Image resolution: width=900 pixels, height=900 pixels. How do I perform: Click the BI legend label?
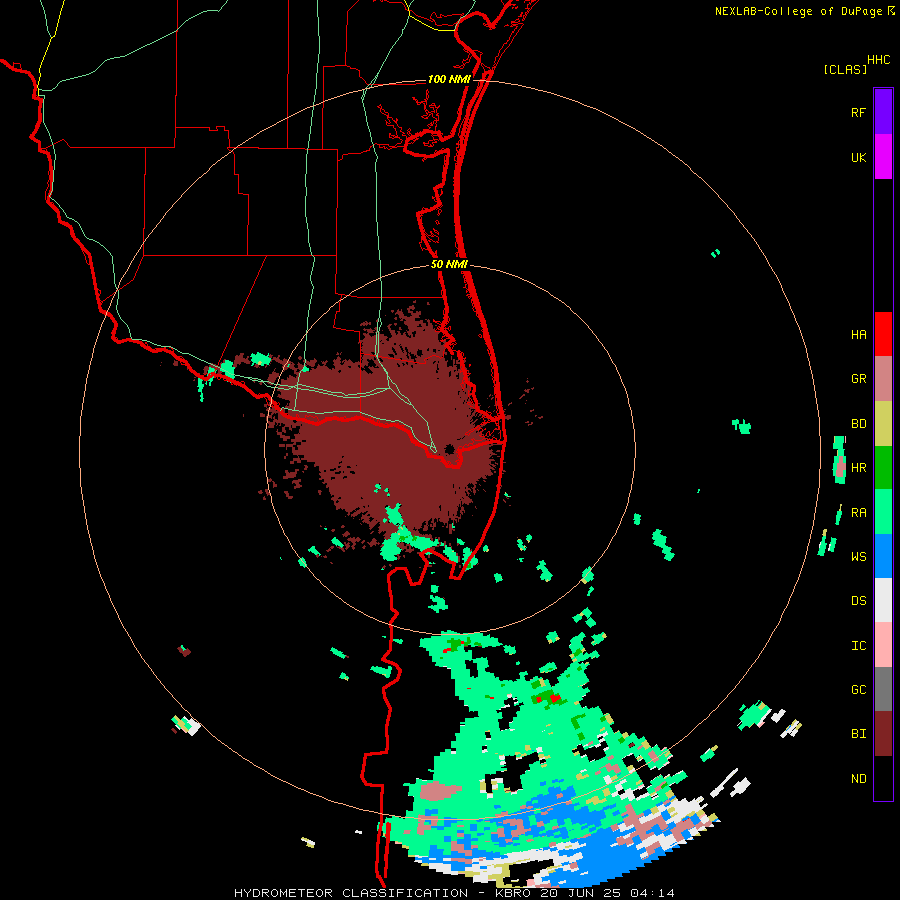coord(859,734)
